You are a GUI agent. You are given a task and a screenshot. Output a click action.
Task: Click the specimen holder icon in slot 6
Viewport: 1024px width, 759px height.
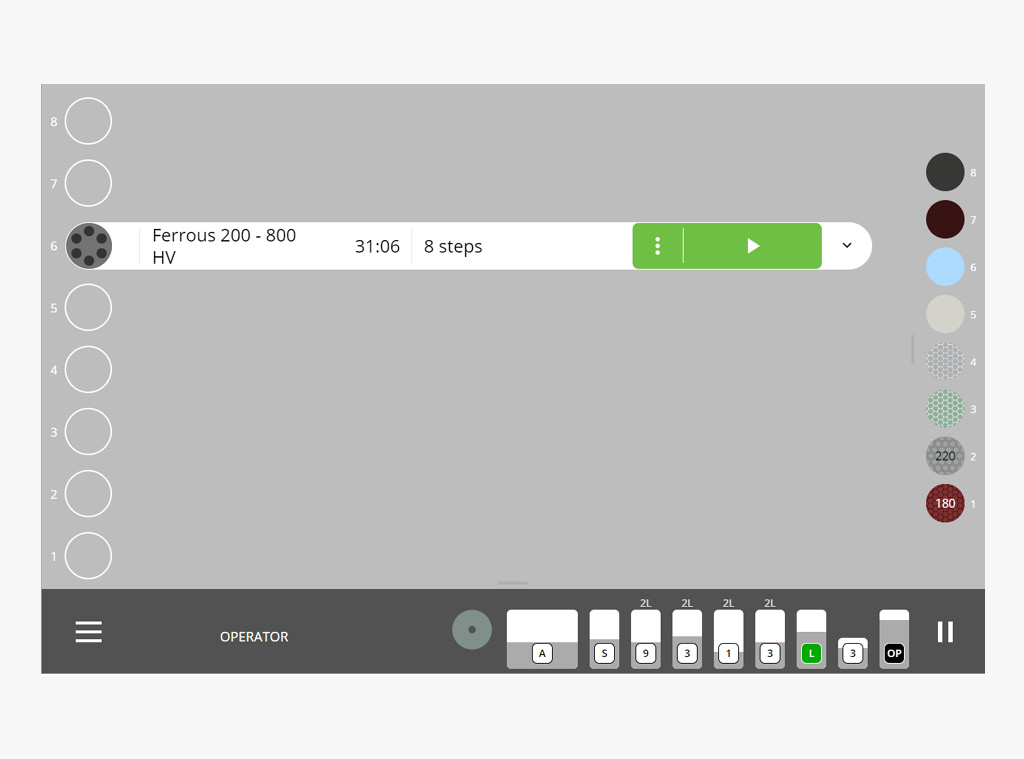(89, 246)
